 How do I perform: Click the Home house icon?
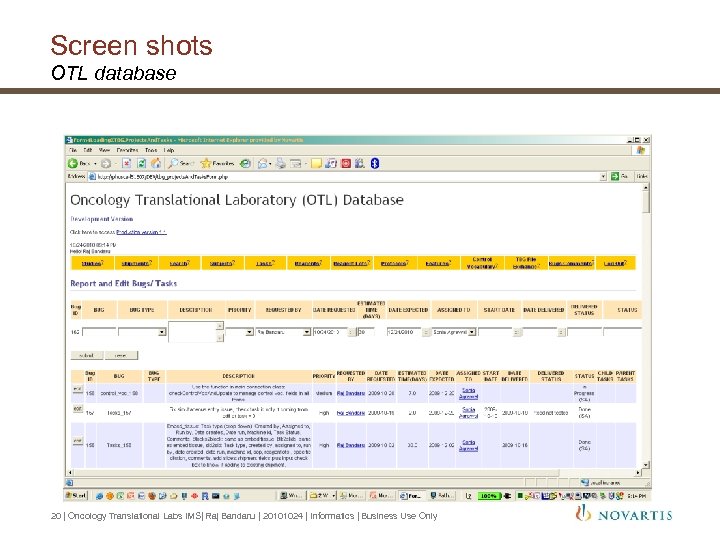click(156, 163)
